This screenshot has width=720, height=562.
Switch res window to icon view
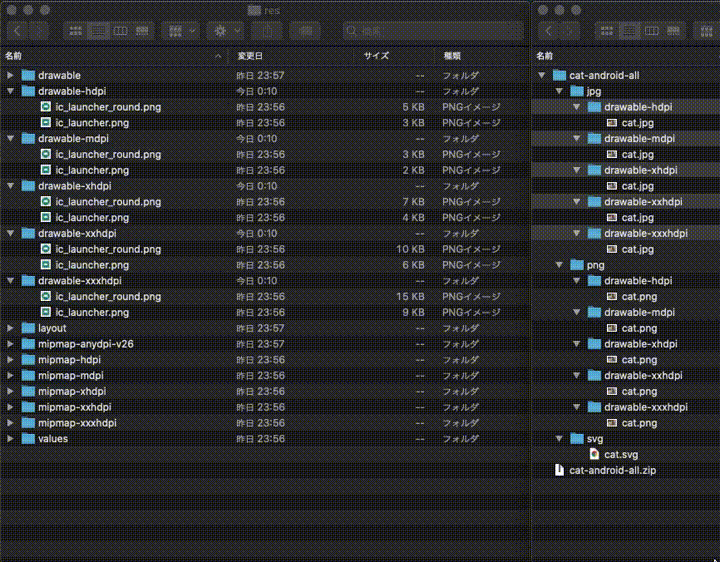click(75, 31)
